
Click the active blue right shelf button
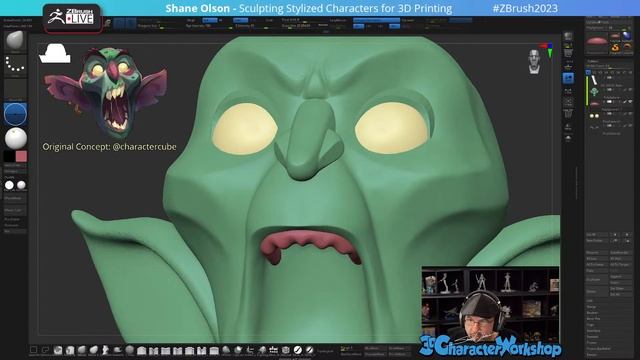pos(568,78)
